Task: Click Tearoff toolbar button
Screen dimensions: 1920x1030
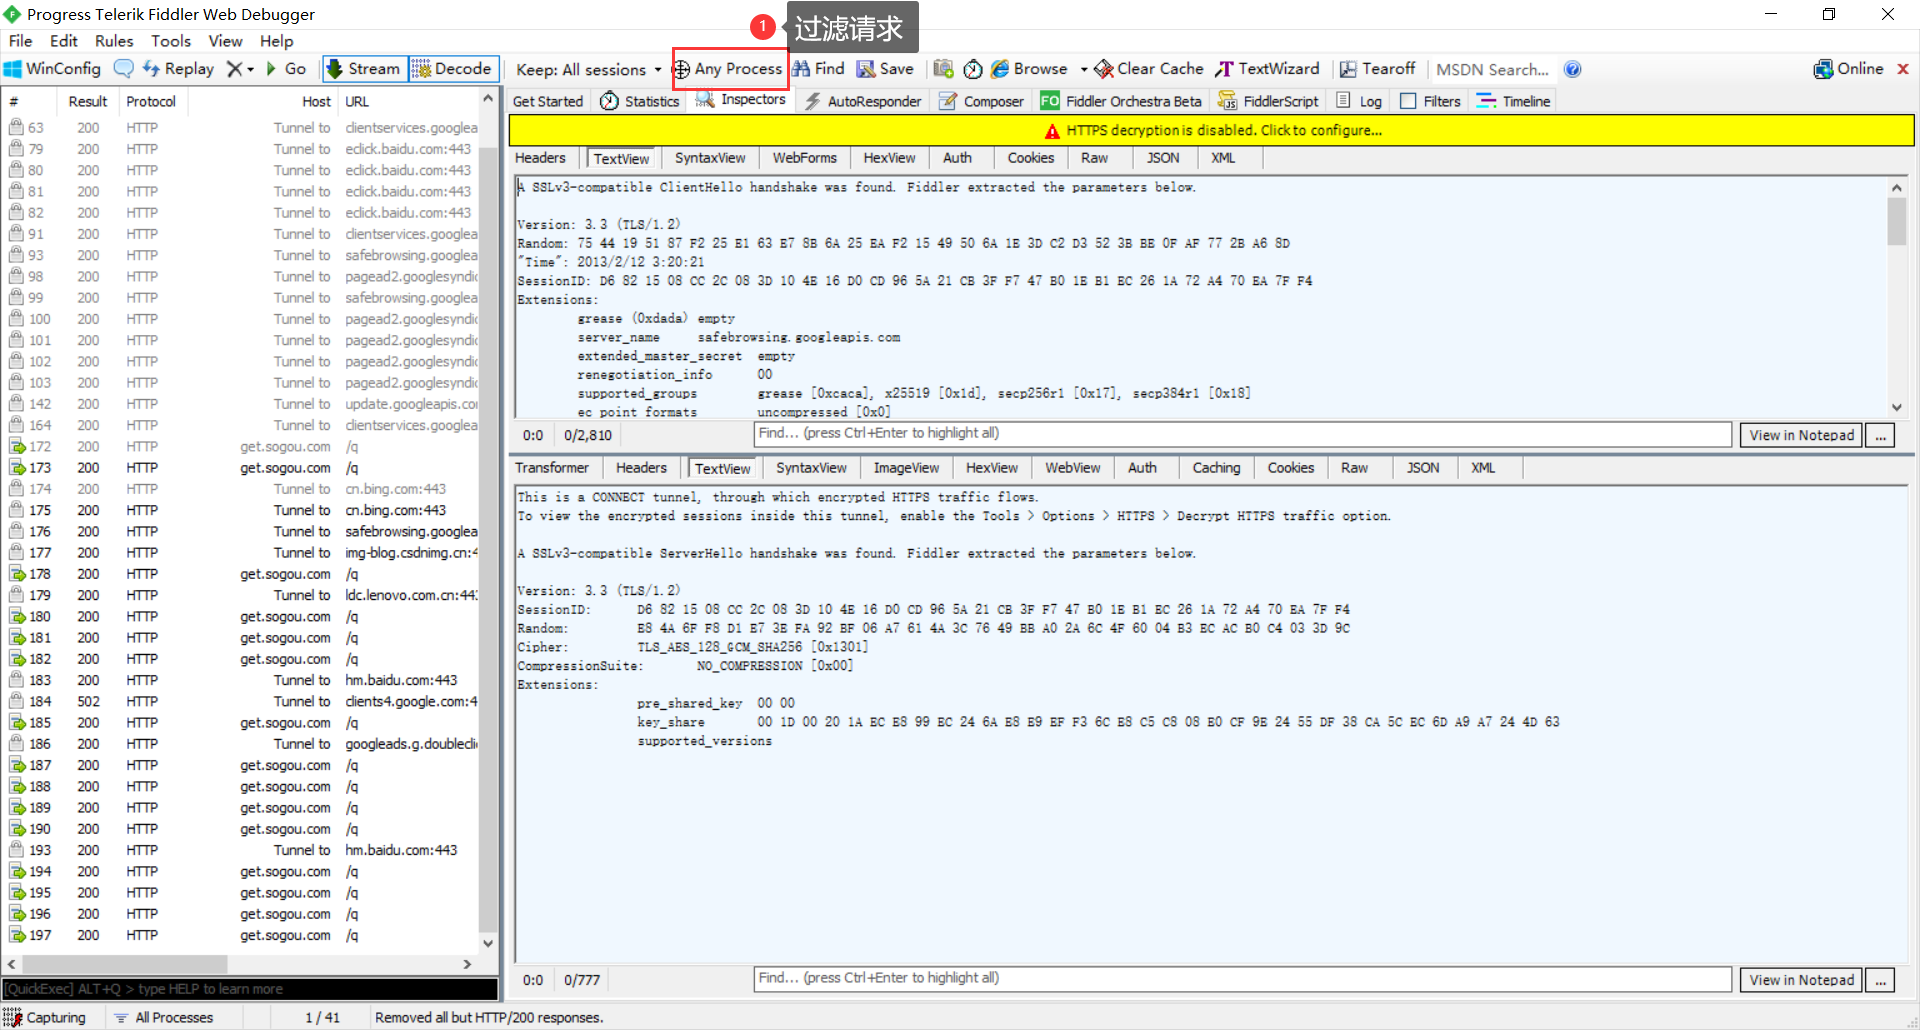Action: coord(1378,69)
